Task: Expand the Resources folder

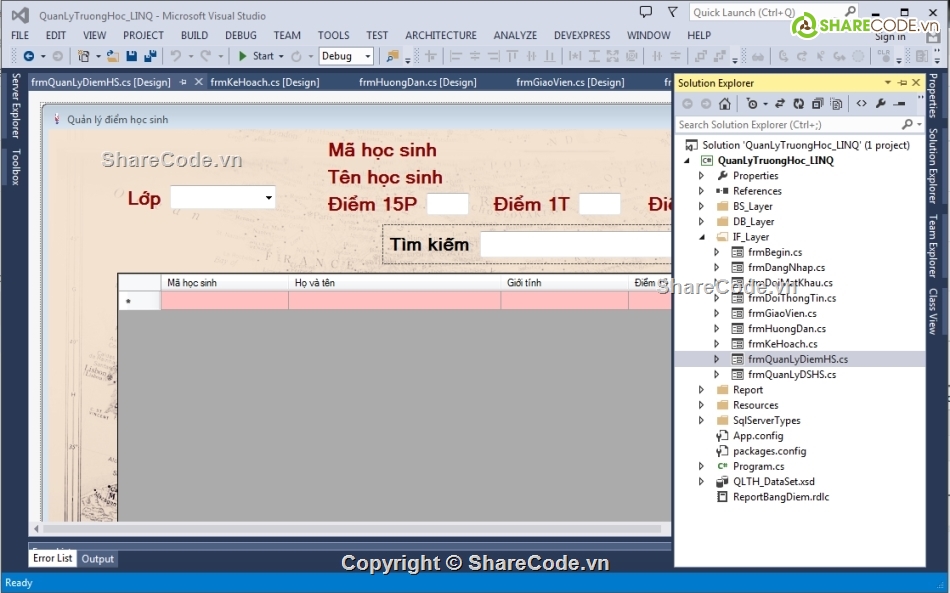Action: click(702, 405)
